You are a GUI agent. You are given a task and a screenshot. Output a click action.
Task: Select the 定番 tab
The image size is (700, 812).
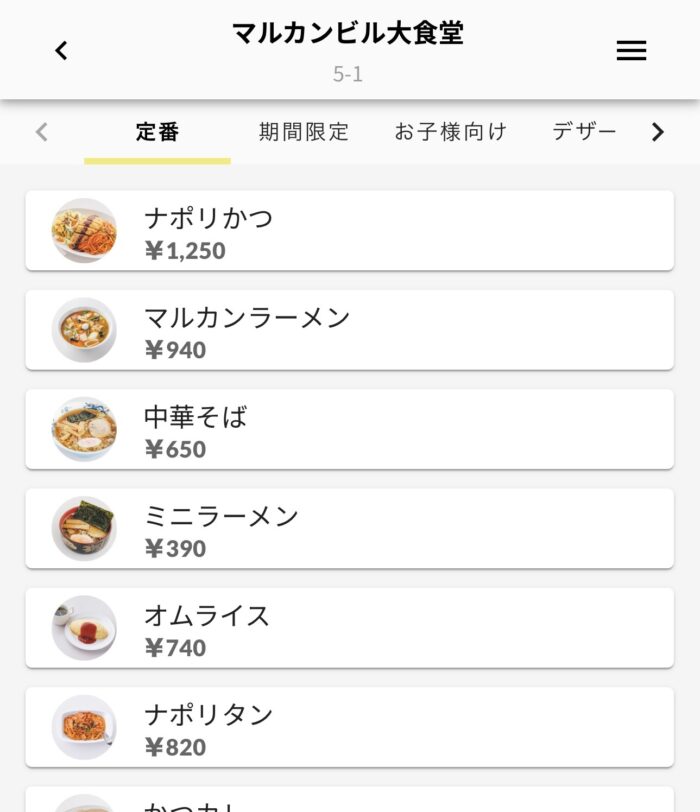(x=157, y=131)
